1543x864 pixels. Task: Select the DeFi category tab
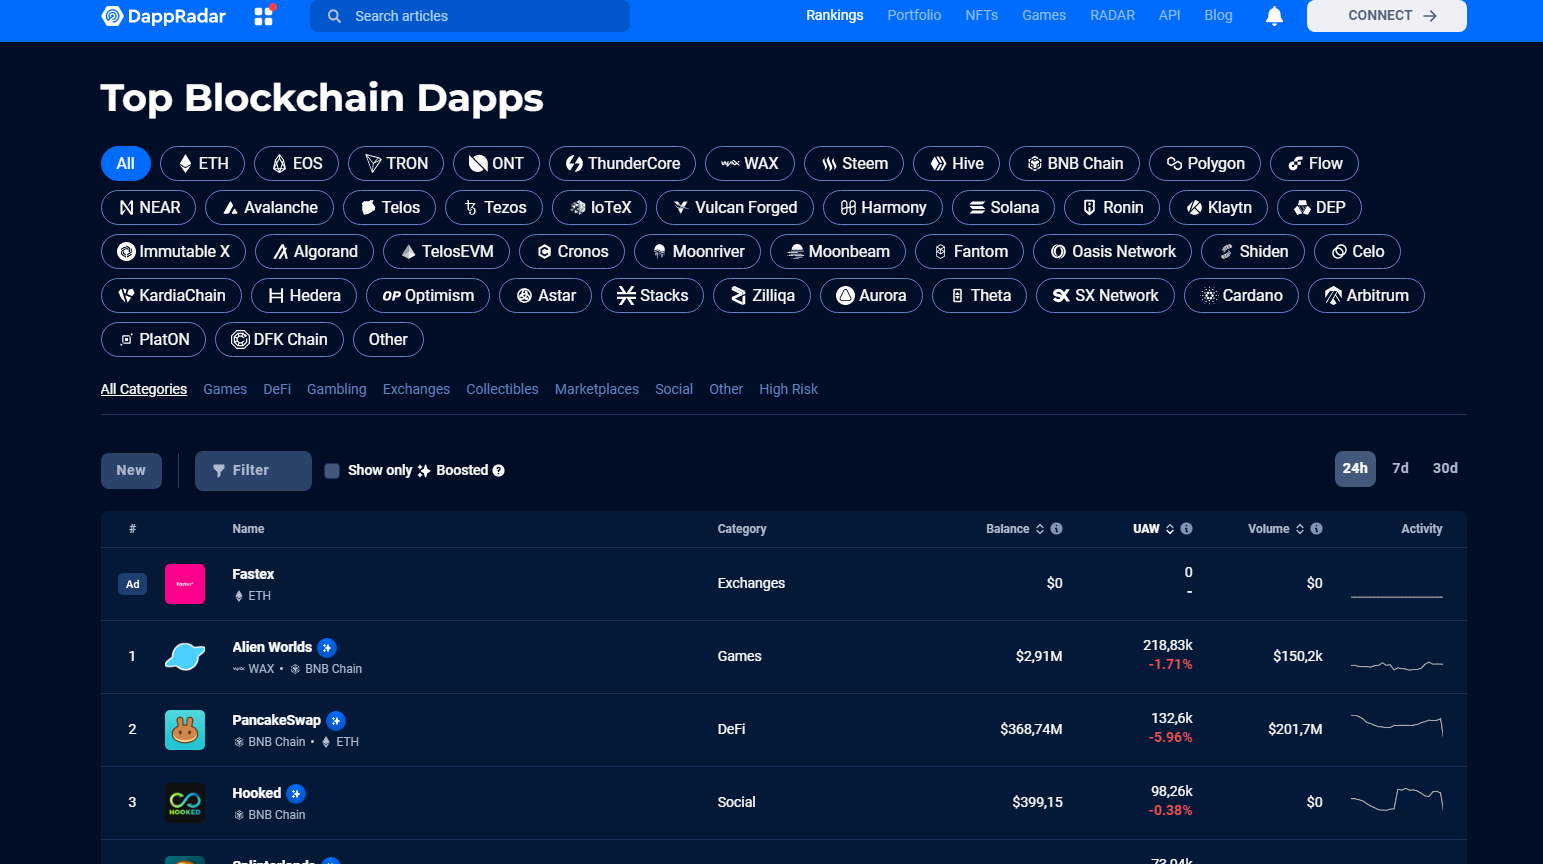point(277,389)
